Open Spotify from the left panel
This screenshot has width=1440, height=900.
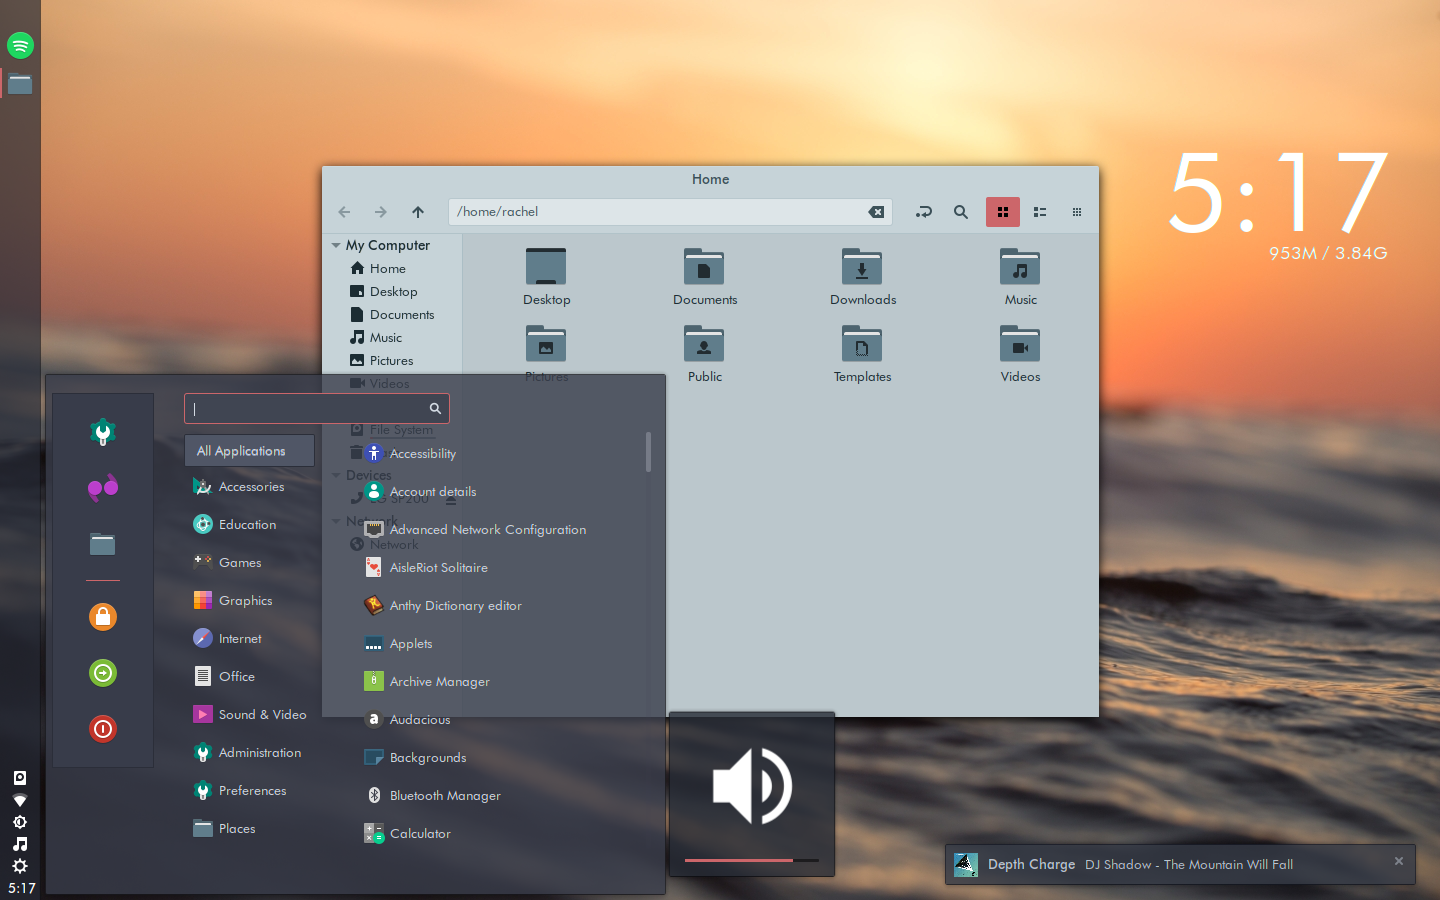20,45
